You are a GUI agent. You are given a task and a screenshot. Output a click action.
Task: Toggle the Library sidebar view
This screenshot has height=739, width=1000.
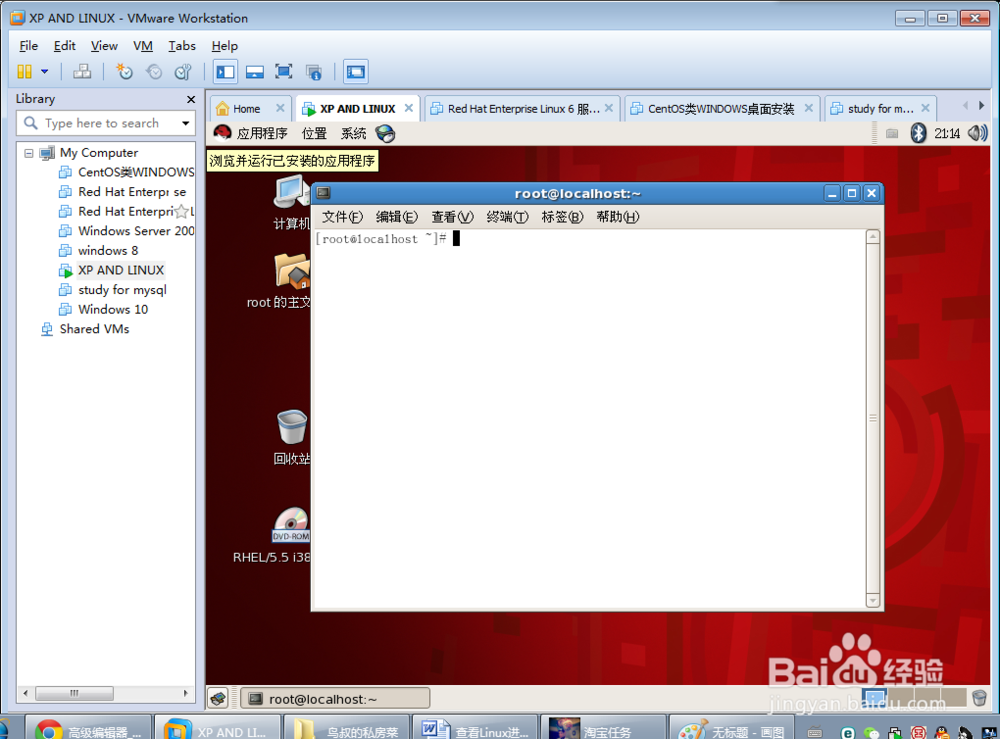coord(225,71)
